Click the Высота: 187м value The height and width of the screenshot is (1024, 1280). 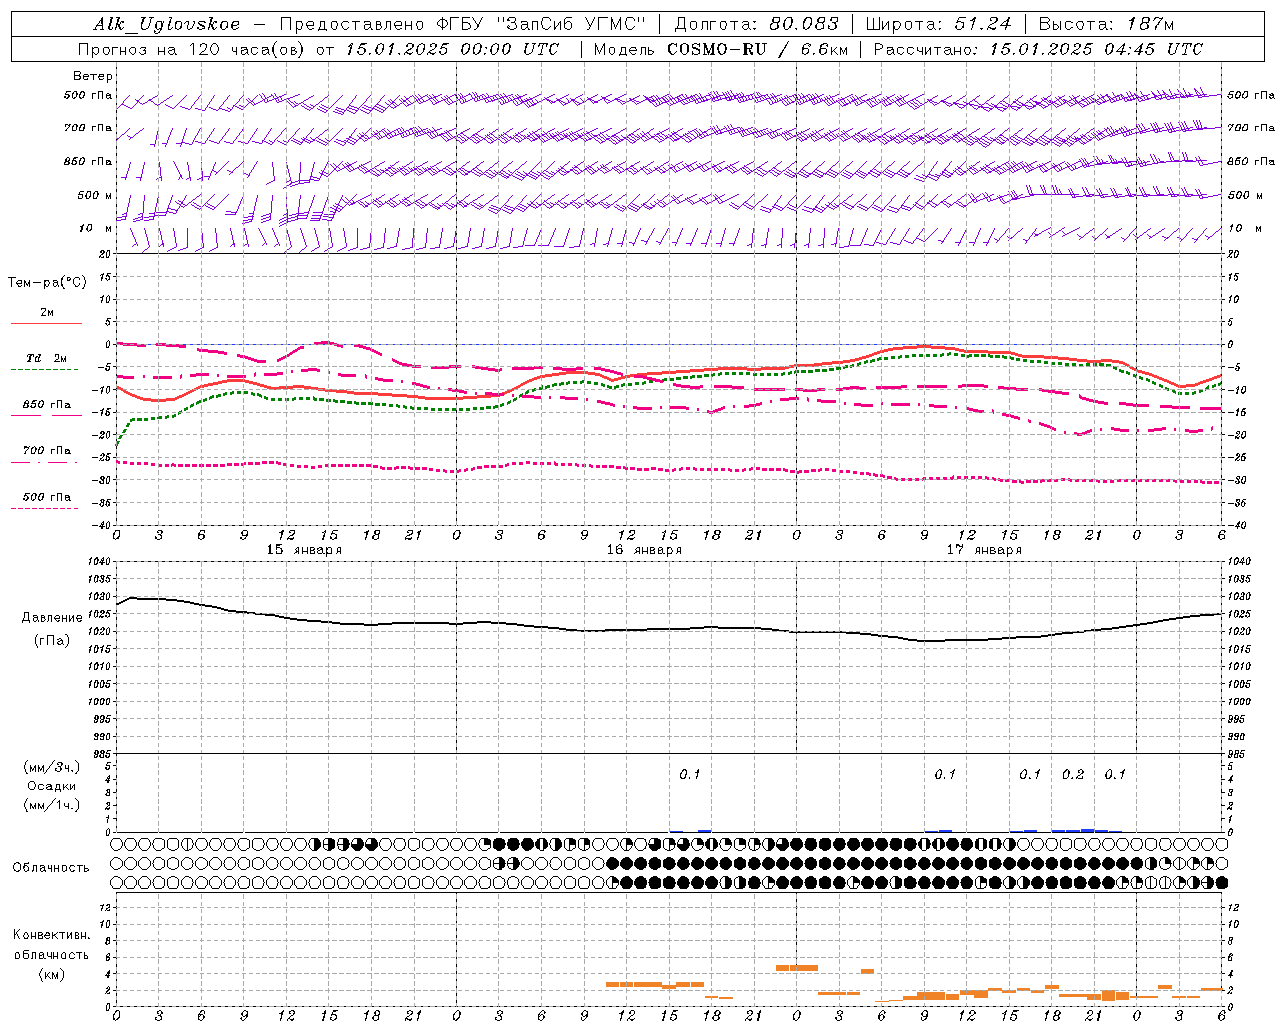click(1106, 24)
